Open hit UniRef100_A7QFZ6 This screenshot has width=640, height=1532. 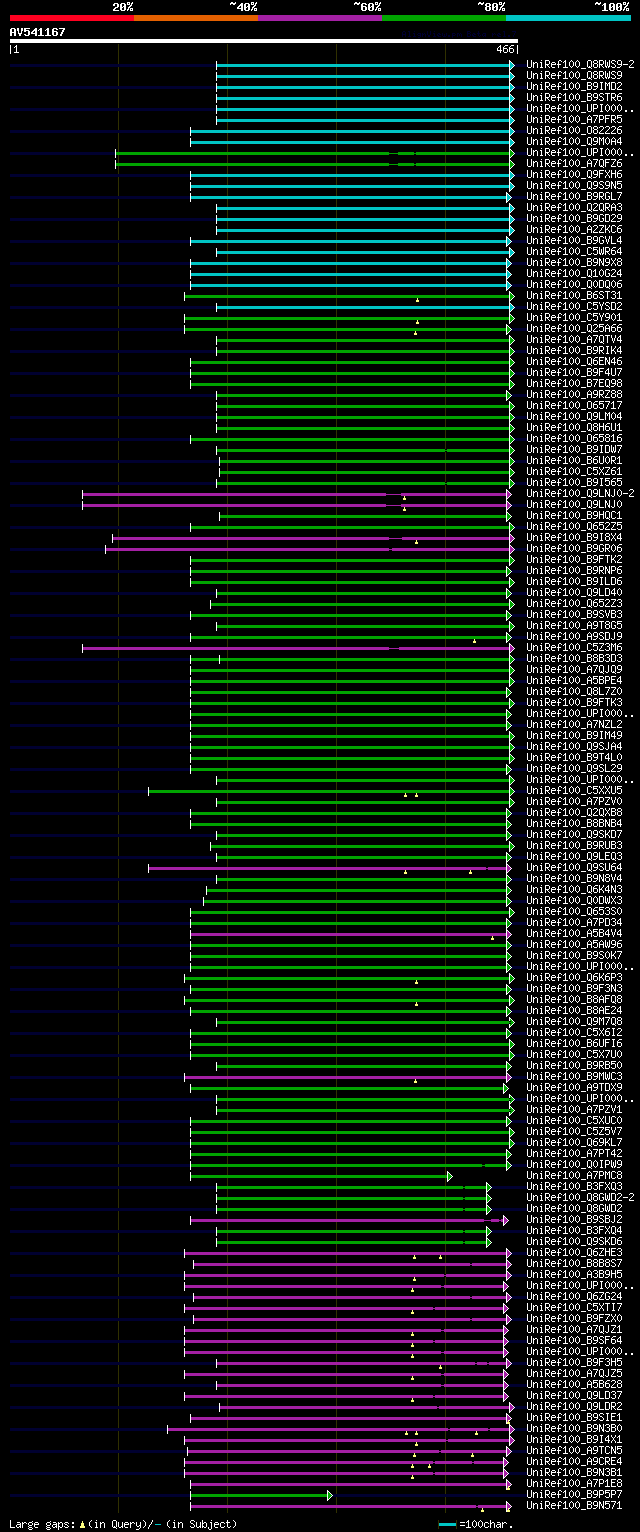pos(574,163)
